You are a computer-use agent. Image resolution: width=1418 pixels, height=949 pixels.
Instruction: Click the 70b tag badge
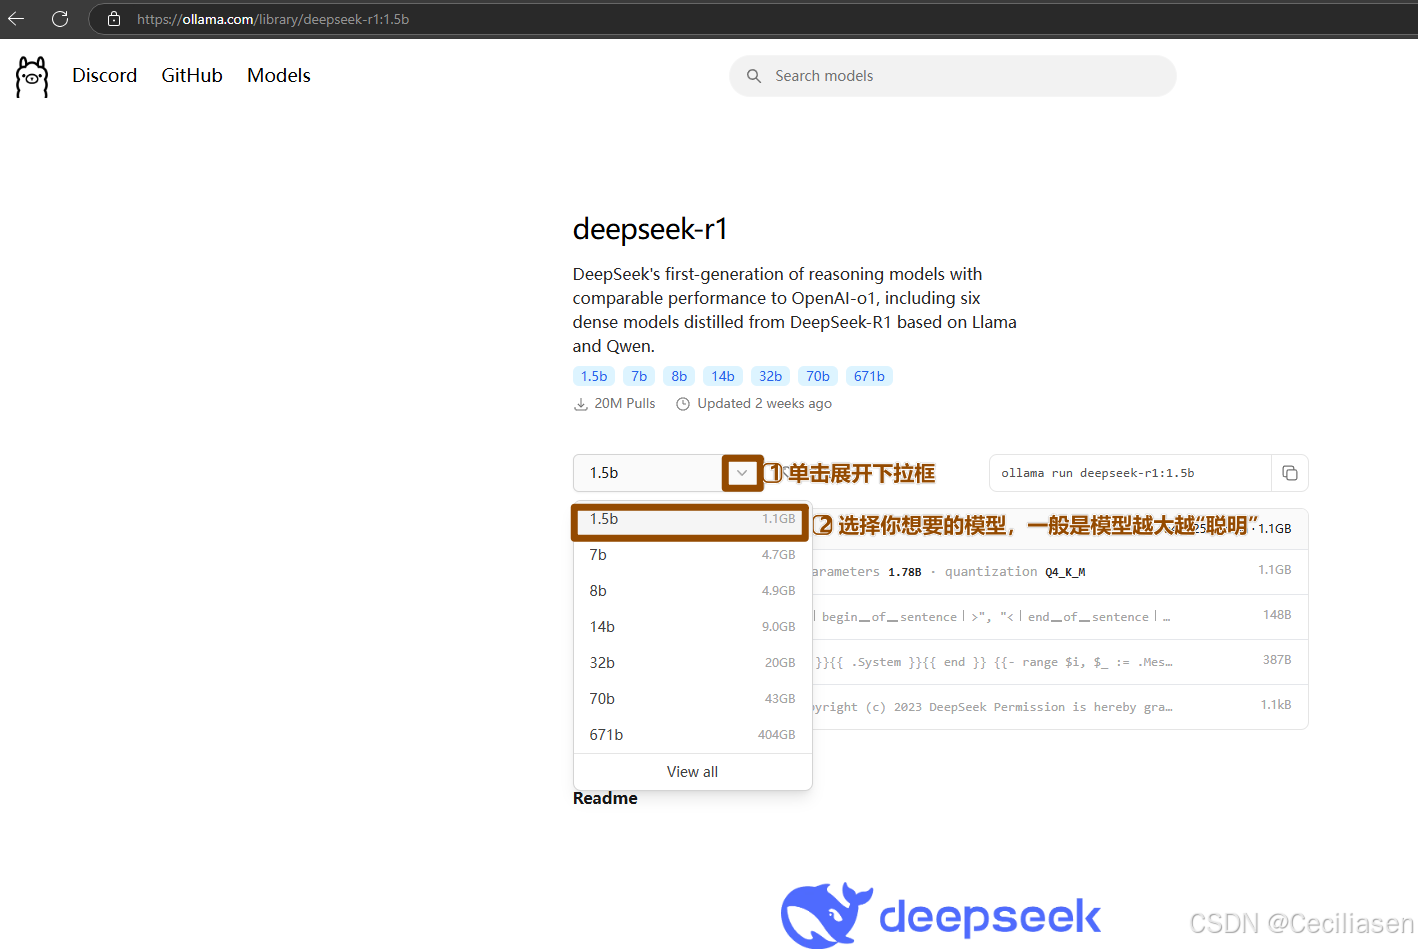click(x=818, y=376)
